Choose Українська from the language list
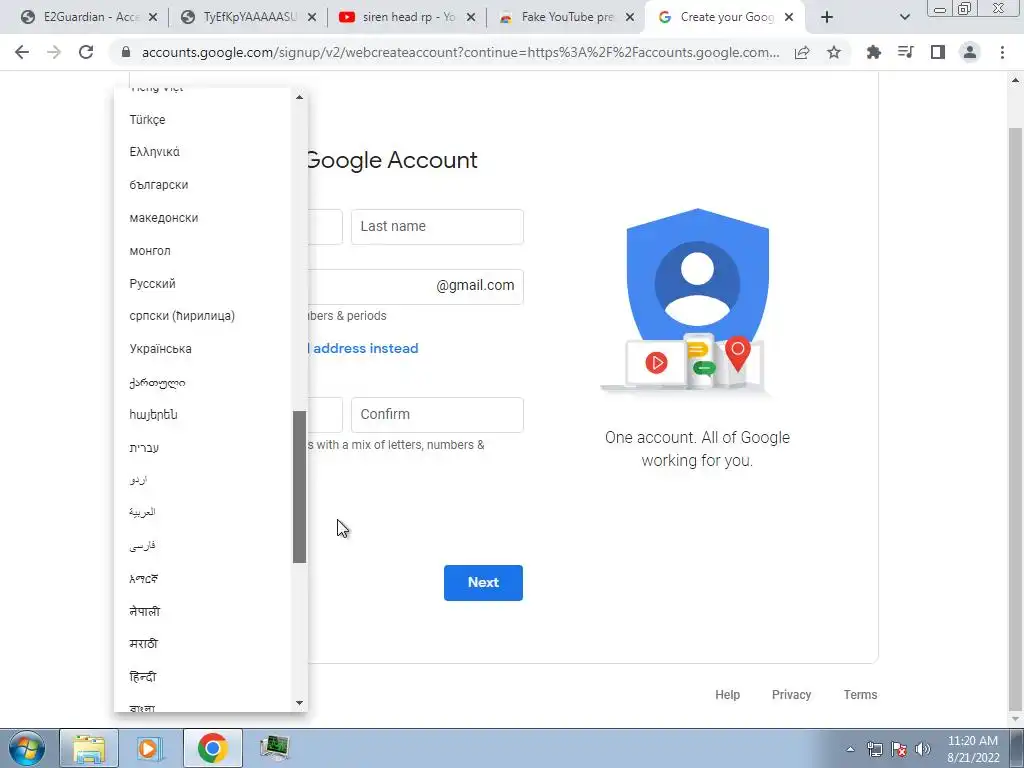1024x768 pixels. click(x=202, y=349)
